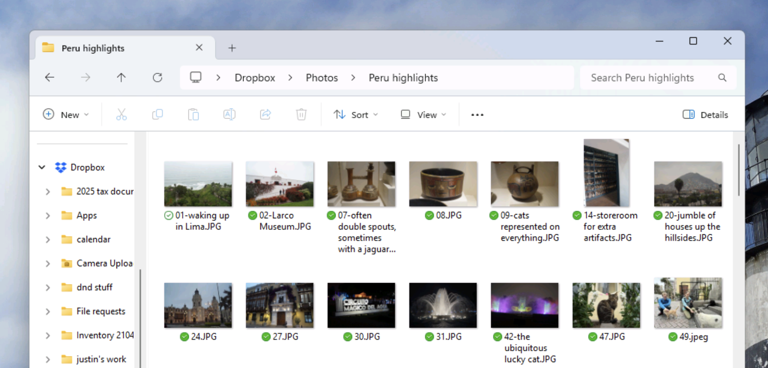This screenshot has width=768, height=368.
Task: Select the 02-Larco Museum.JPG thumbnail
Action: 280,184
